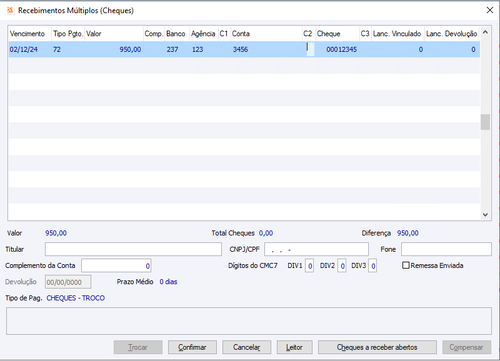The width and height of the screenshot is (500, 361).
Task: Click the C2 editing cell in the first row
Action: pos(310,49)
